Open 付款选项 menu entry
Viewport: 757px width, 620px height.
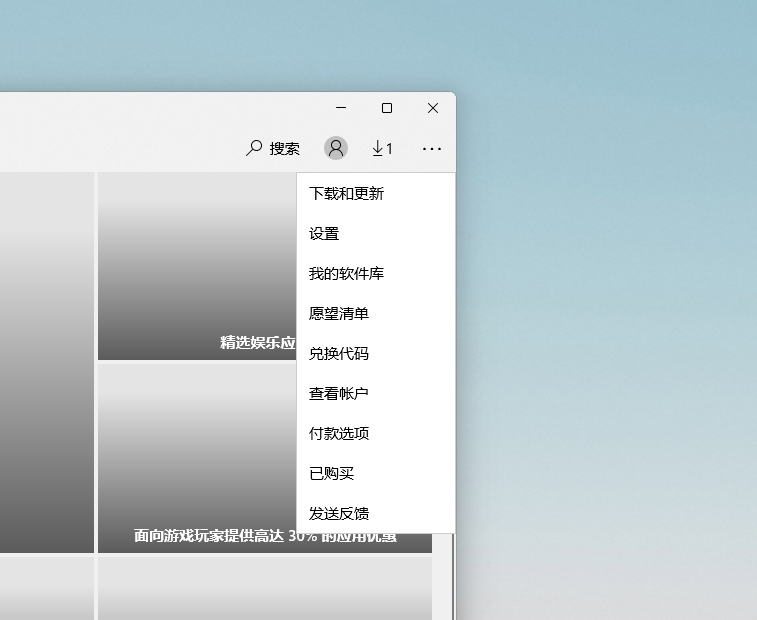(x=376, y=434)
